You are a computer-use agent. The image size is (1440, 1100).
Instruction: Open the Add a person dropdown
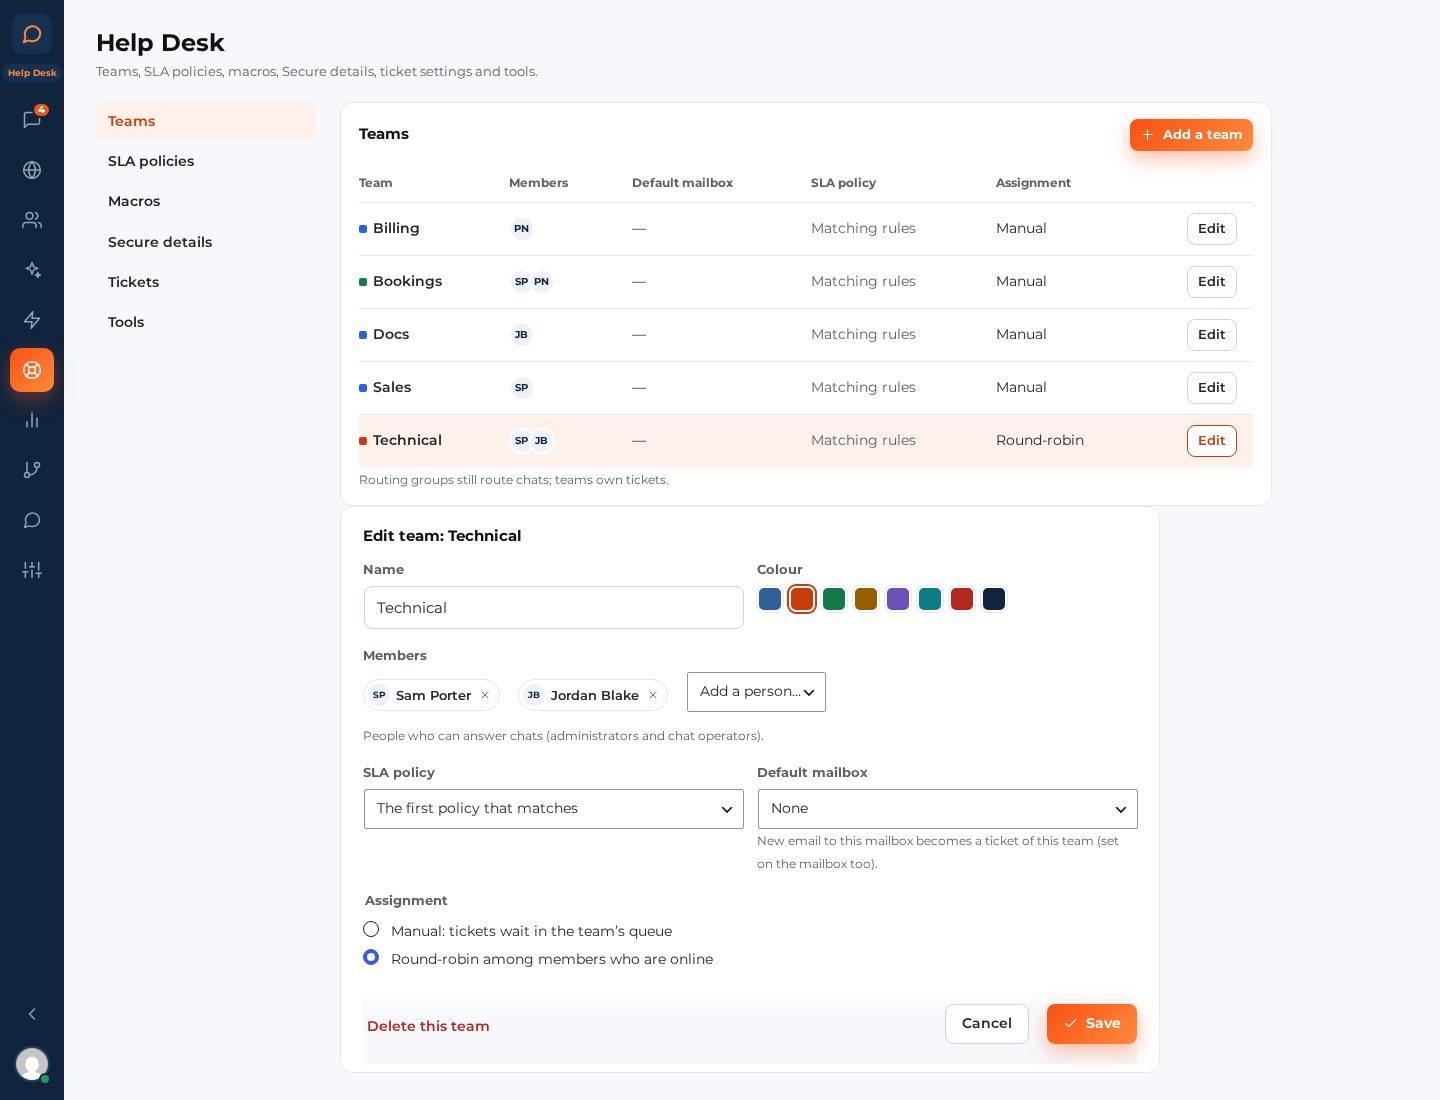(756, 692)
